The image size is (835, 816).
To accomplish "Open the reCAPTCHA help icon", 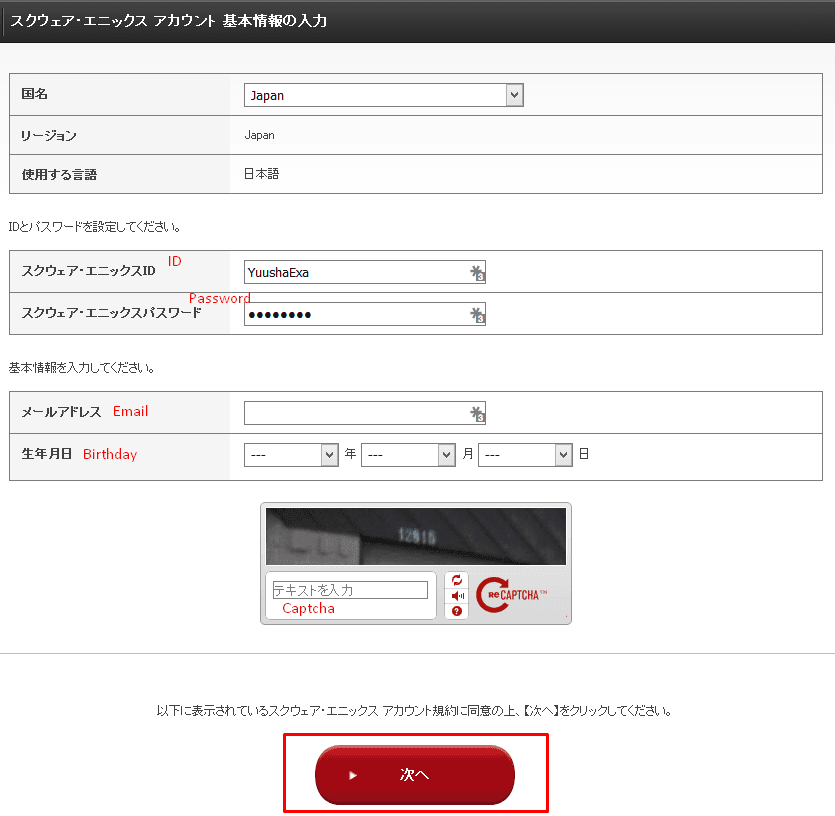I will click(457, 611).
